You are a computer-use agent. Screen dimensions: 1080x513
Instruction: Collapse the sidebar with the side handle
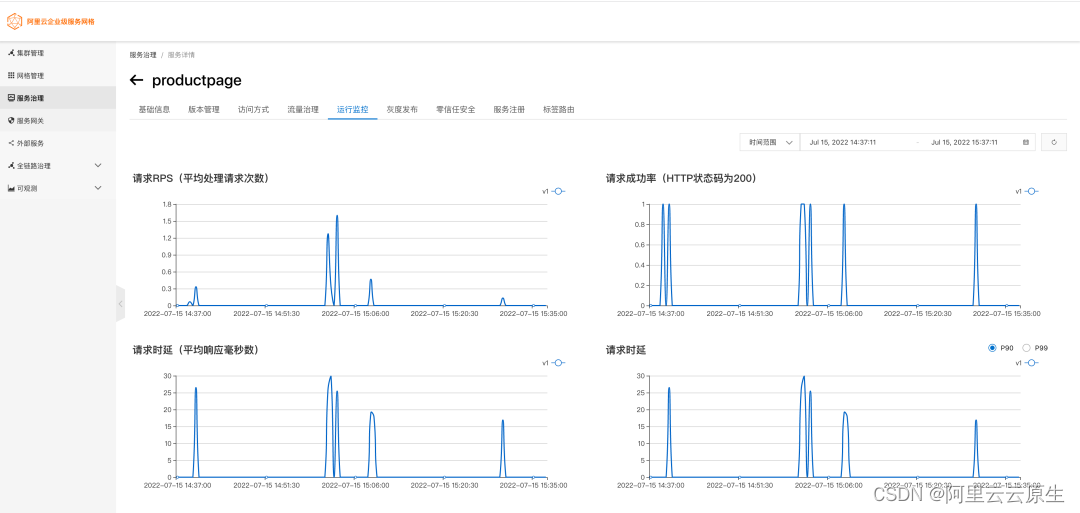click(x=121, y=304)
